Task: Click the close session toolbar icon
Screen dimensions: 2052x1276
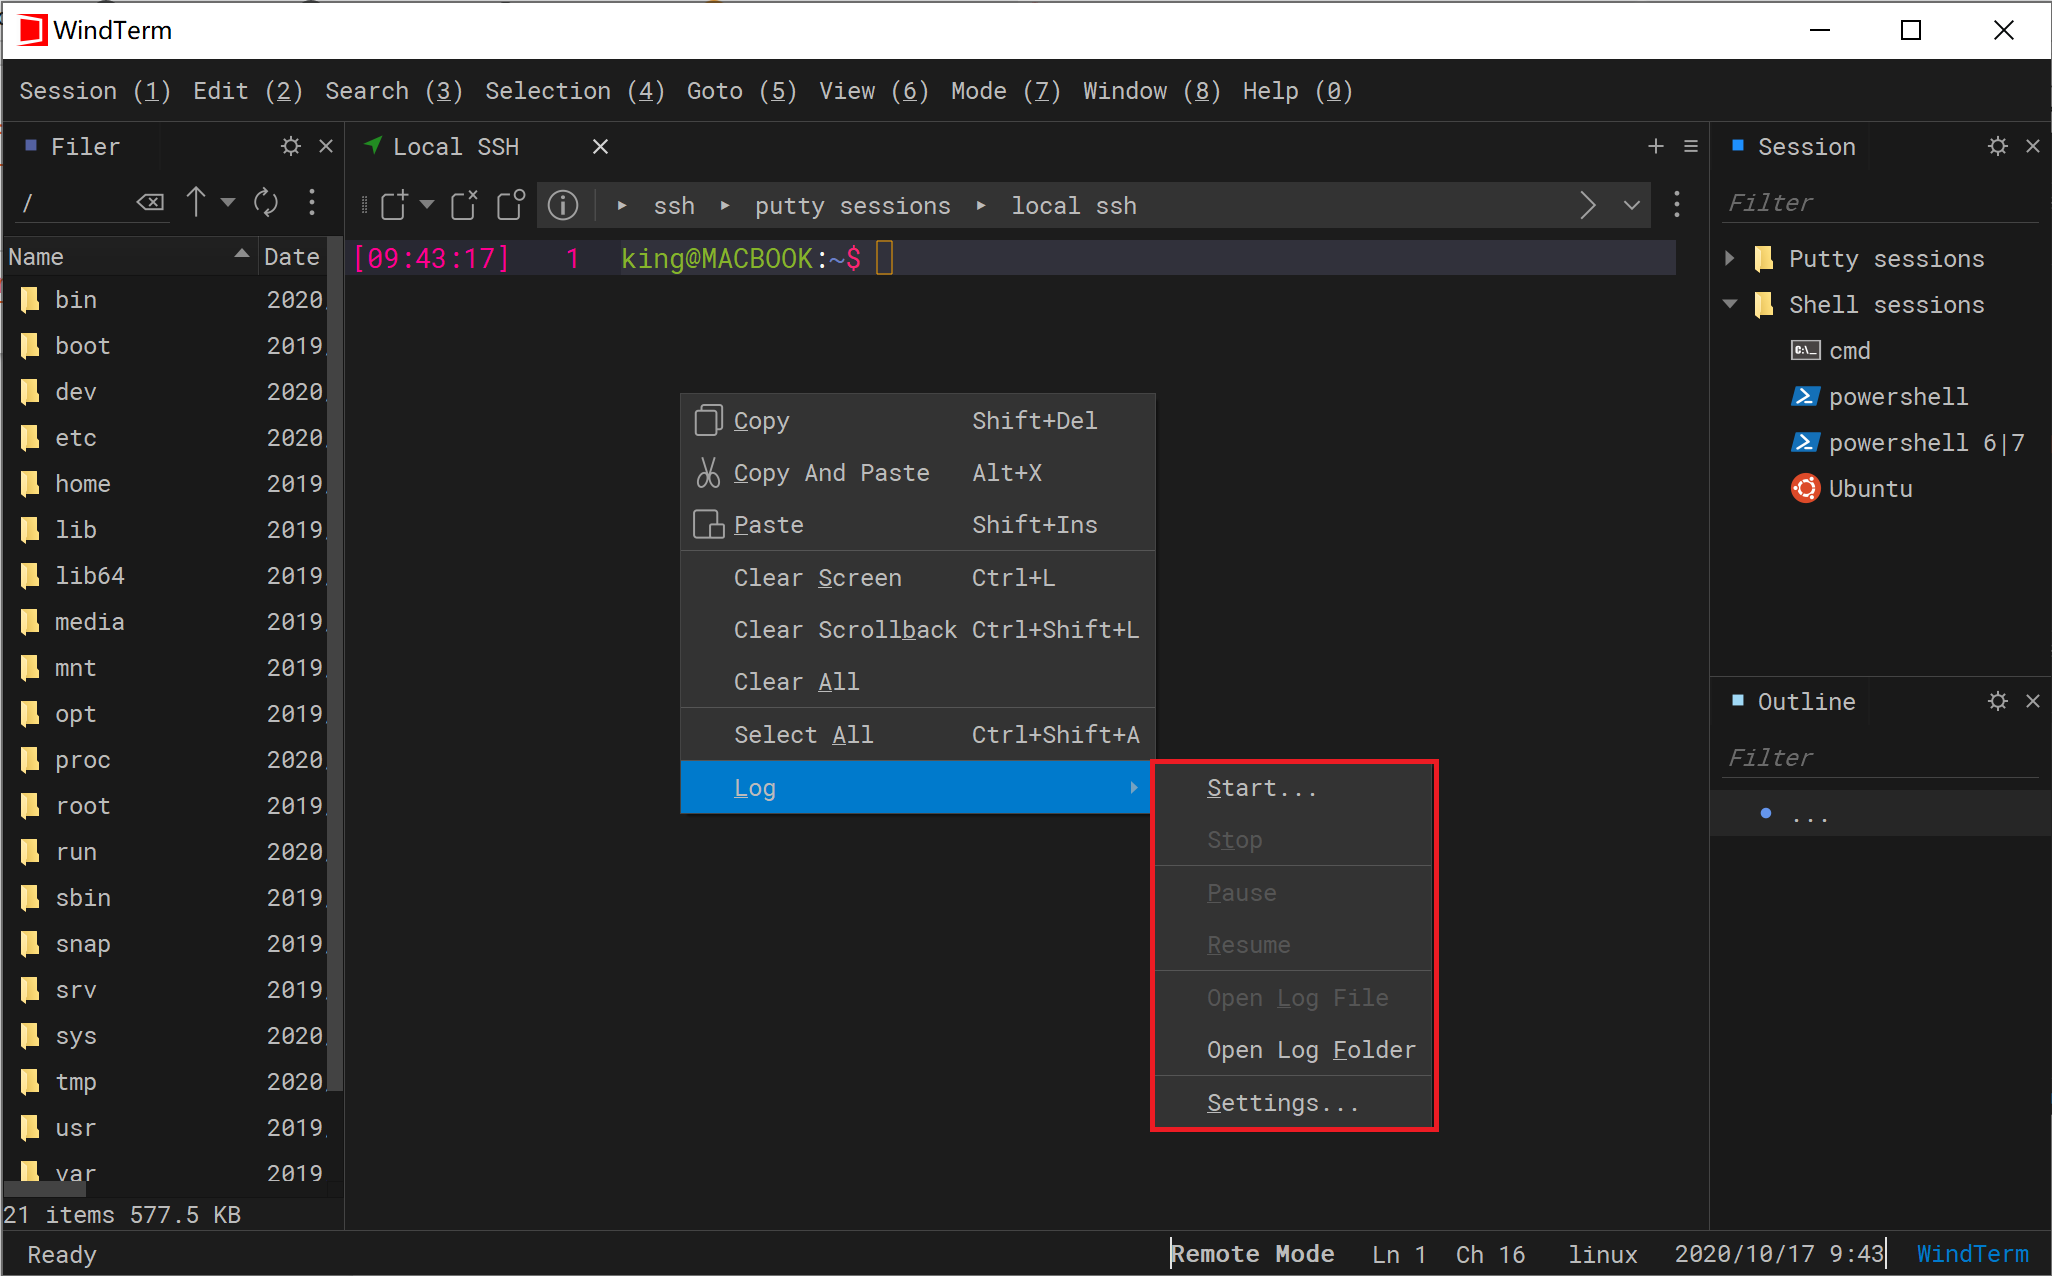Action: tap(464, 205)
